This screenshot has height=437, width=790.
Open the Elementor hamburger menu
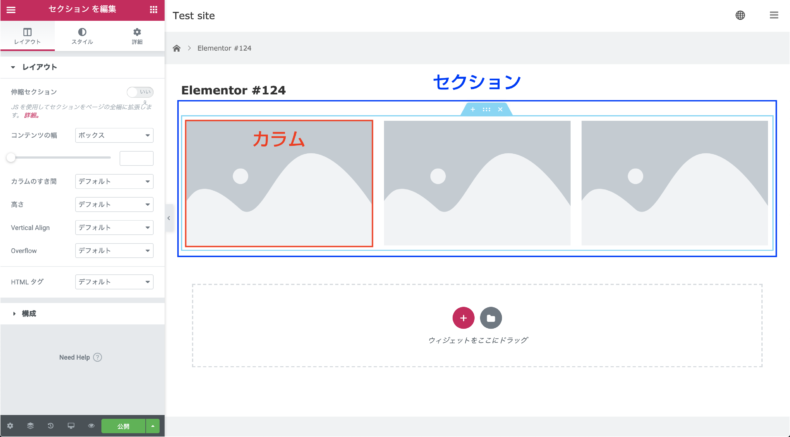point(11,10)
